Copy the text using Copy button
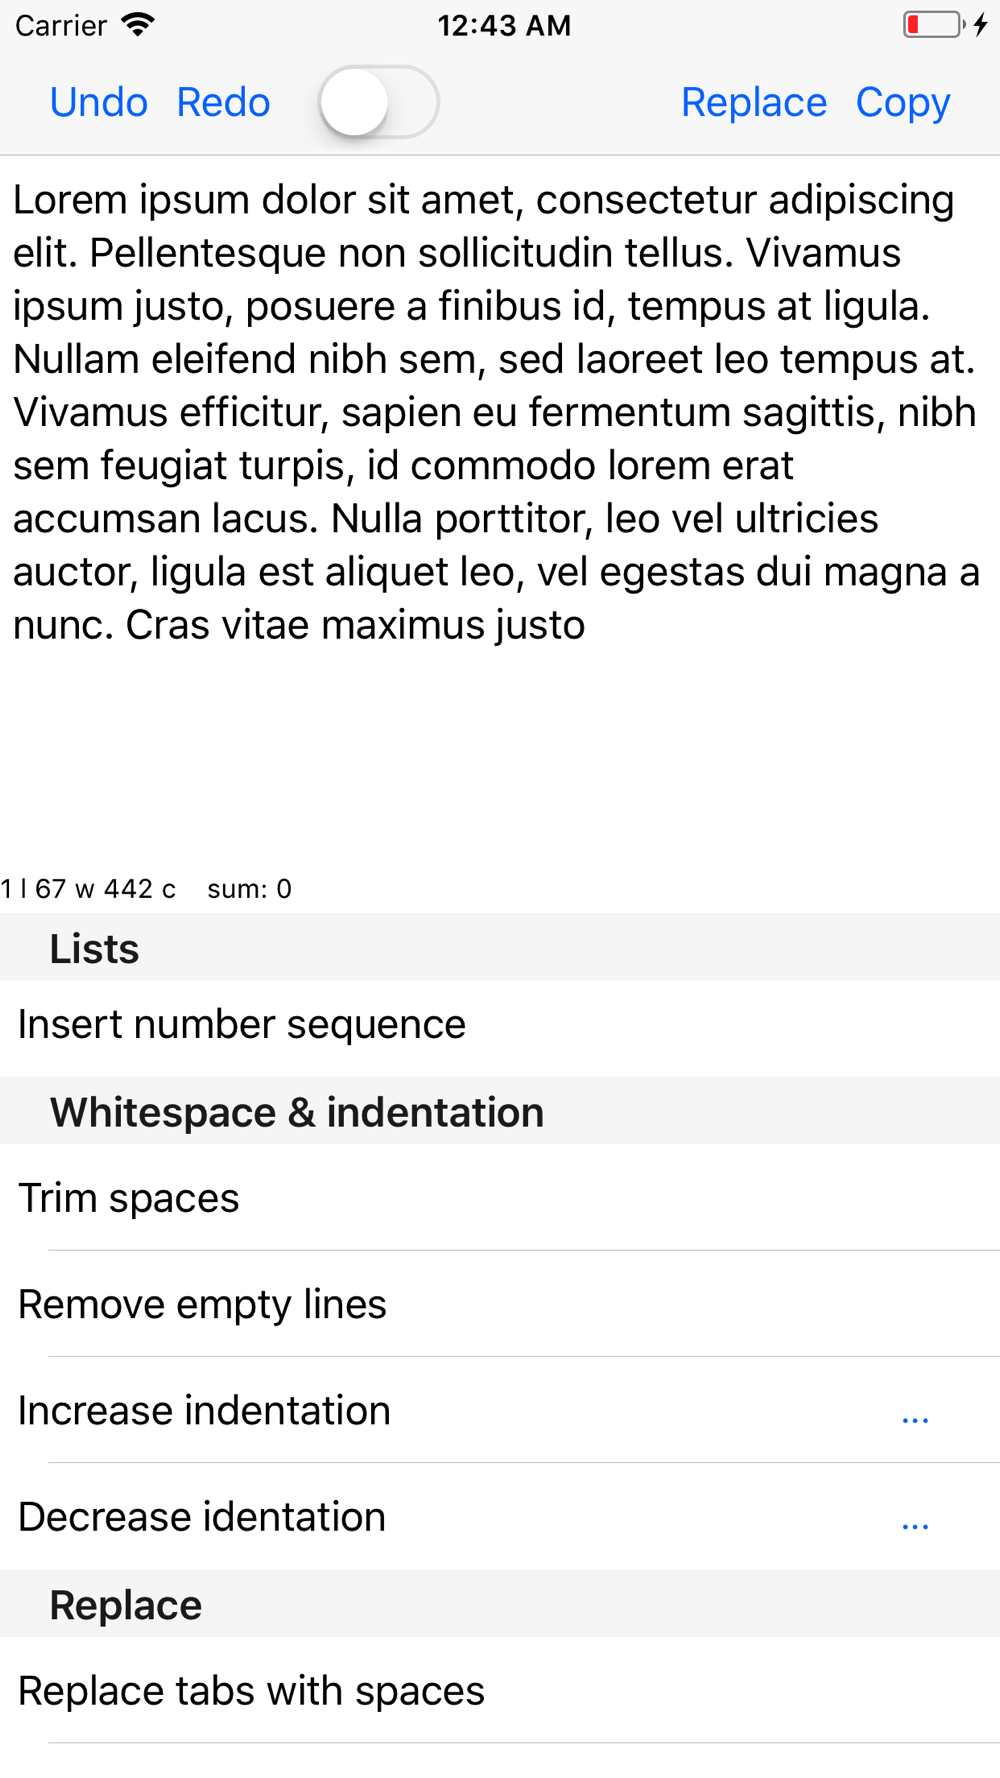This screenshot has height=1778, width=1000. point(903,103)
